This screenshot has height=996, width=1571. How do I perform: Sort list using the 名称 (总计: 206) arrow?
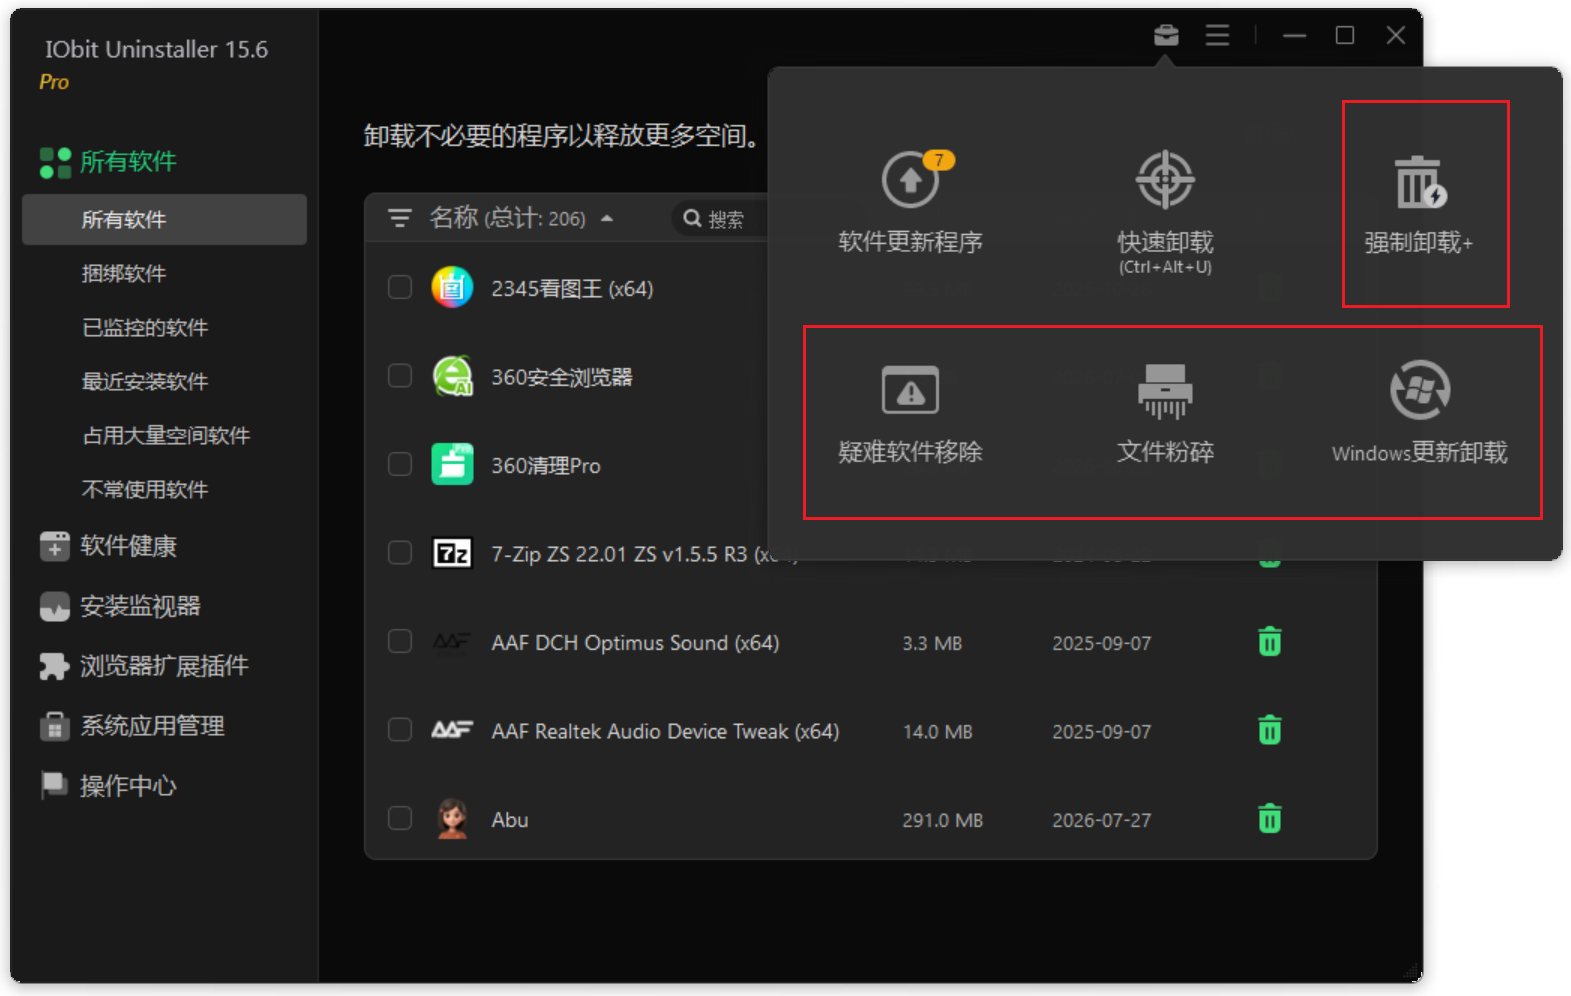point(607,218)
